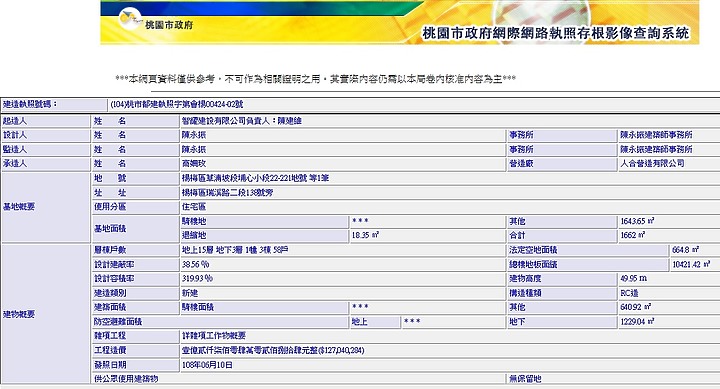Click the 騎樓地 label cell
This screenshot has height=389, width=720.
tap(264, 221)
